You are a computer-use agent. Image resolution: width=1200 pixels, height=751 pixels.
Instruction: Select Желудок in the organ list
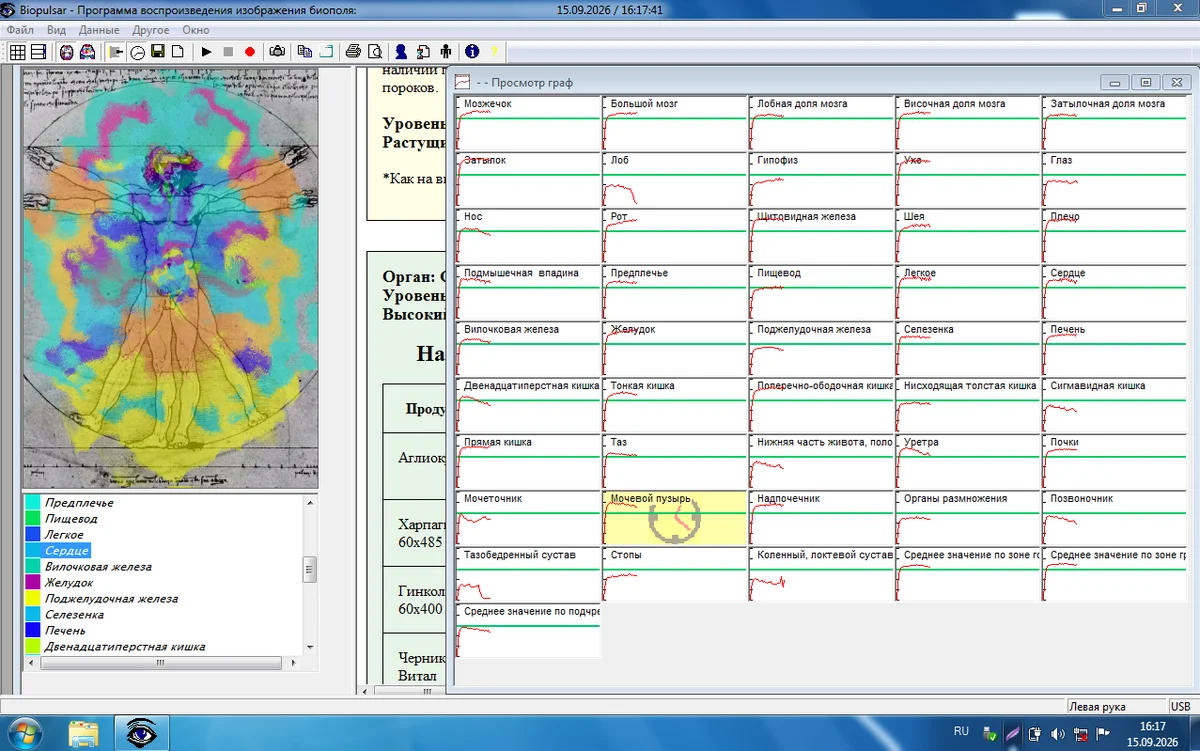point(69,583)
